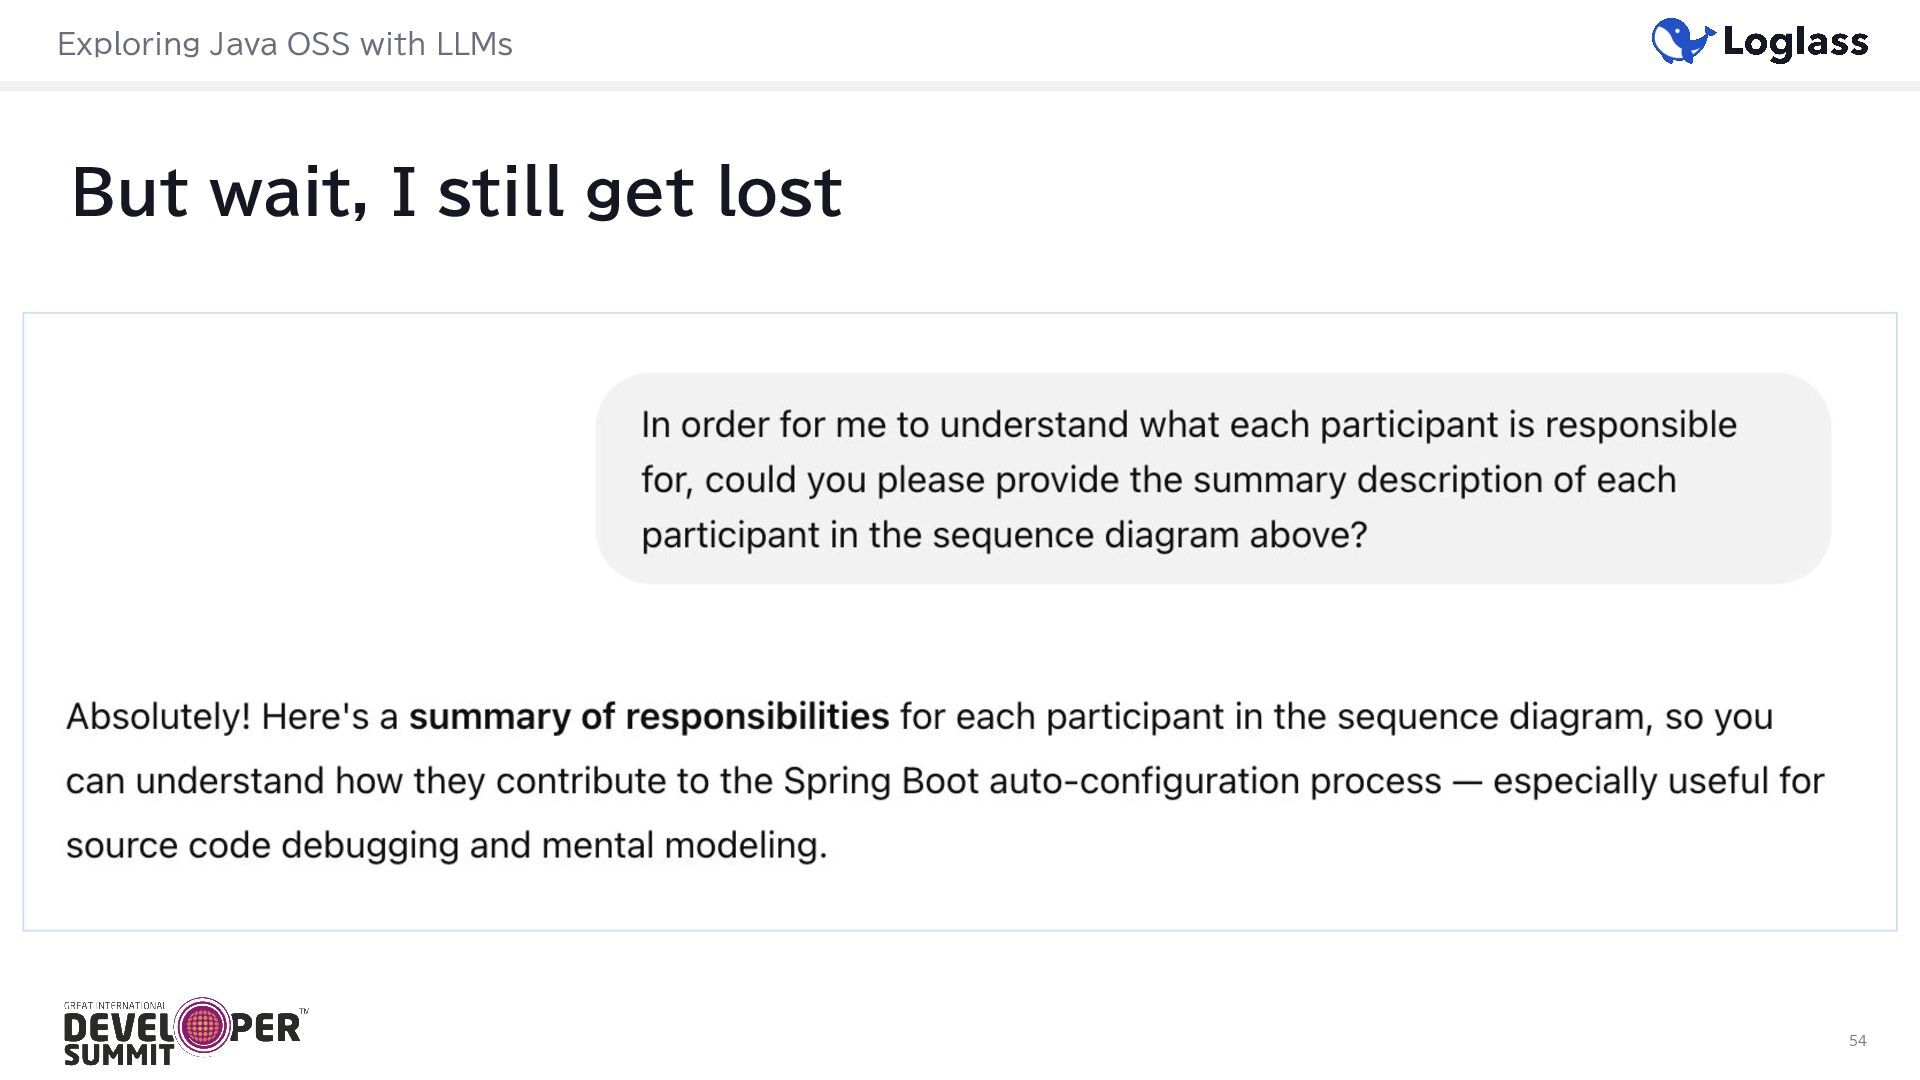The image size is (1920, 1080).
Task: Click the pink globe in Developer Summit logo
Action: pos(202,1026)
